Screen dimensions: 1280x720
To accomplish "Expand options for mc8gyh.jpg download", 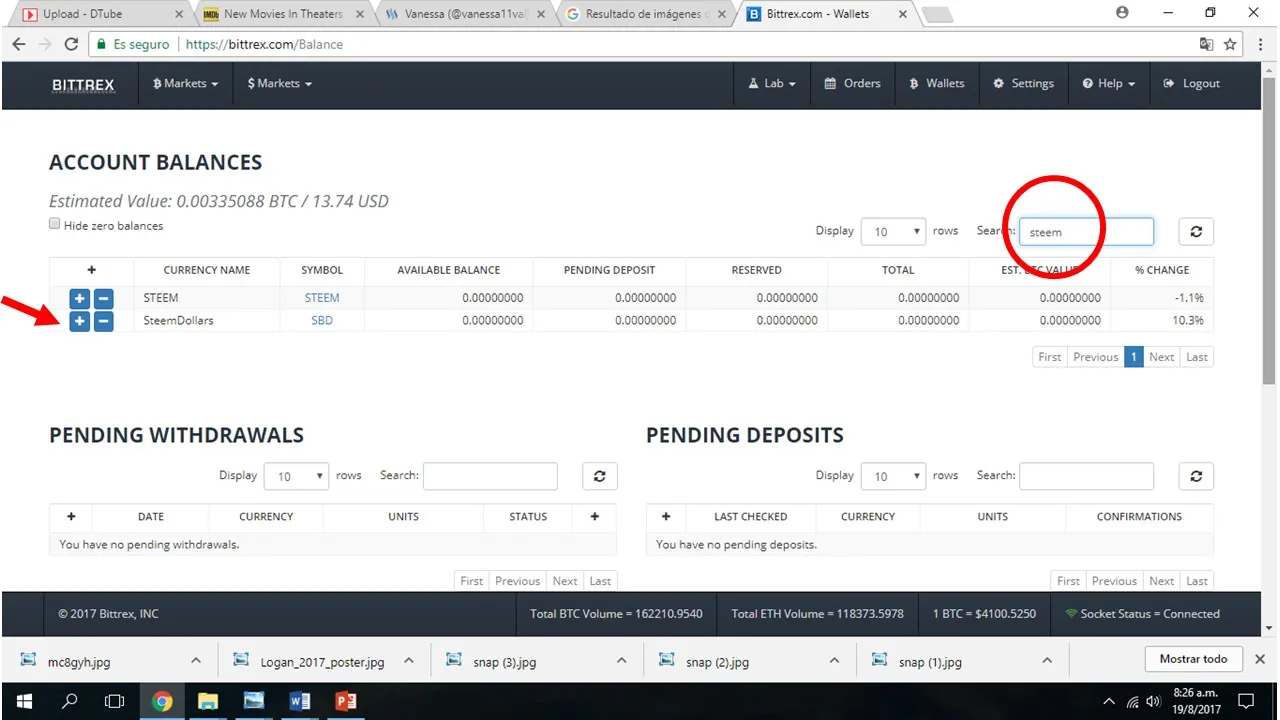I will coord(196,661).
